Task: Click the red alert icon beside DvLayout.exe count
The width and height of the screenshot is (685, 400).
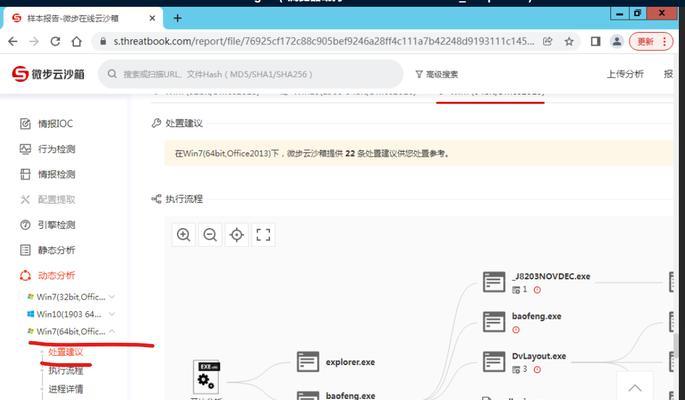Action: click(537, 370)
